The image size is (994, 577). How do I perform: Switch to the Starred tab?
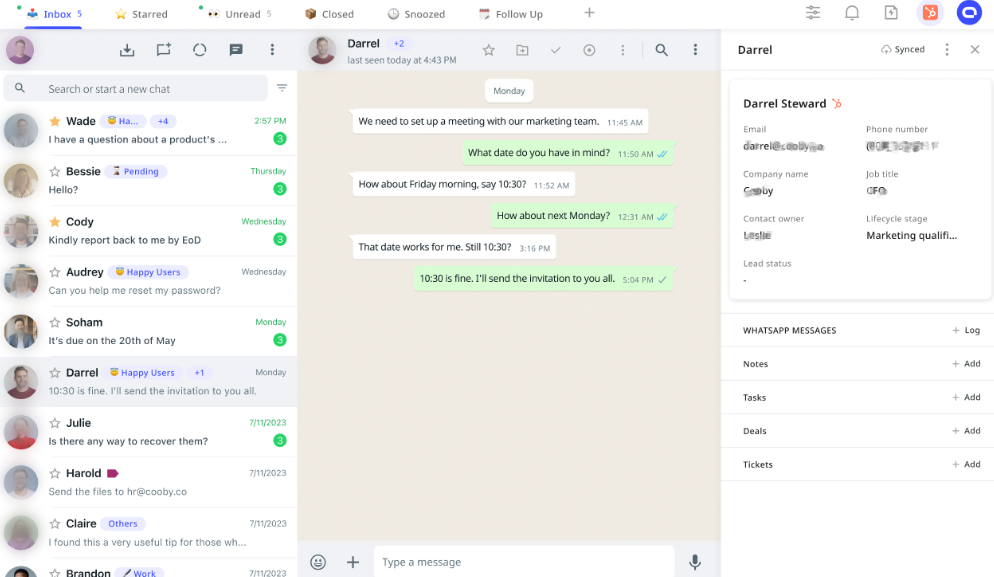tap(141, 14)
